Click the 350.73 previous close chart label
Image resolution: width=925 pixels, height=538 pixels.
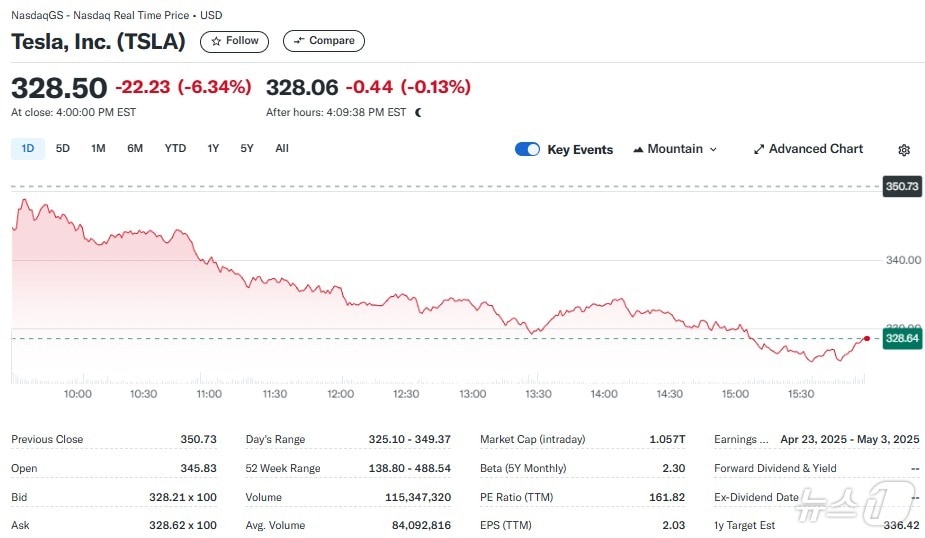pos(902,187)
